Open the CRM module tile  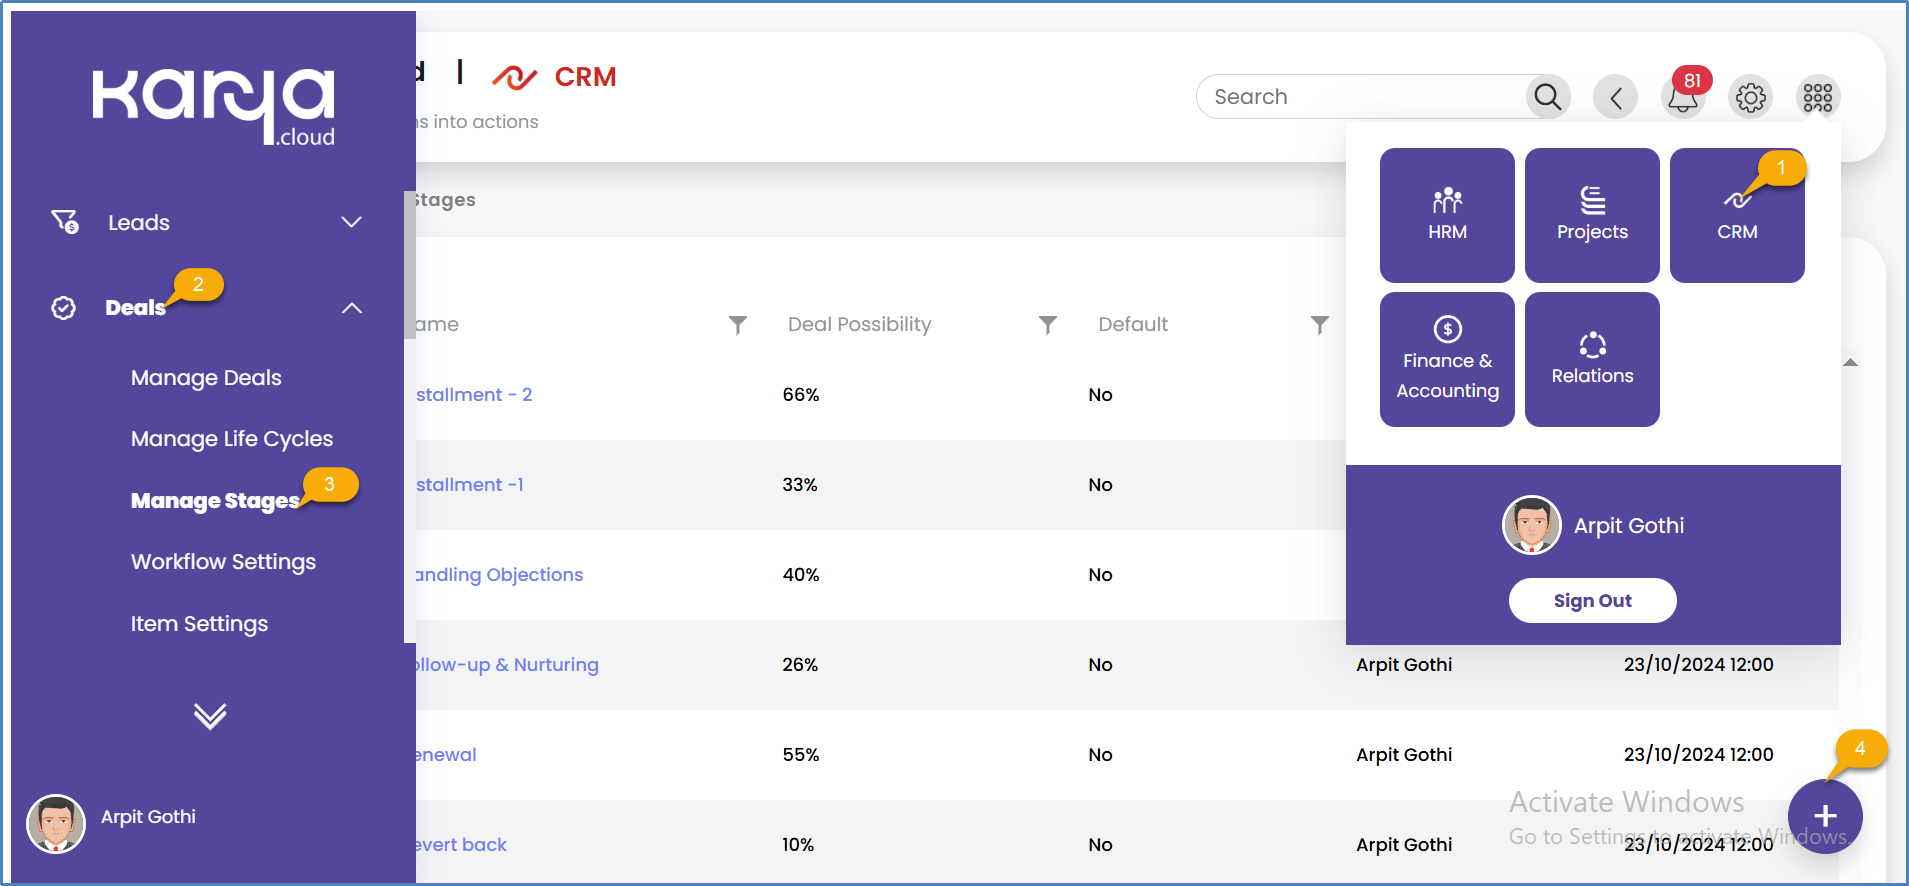(1737, 215)
